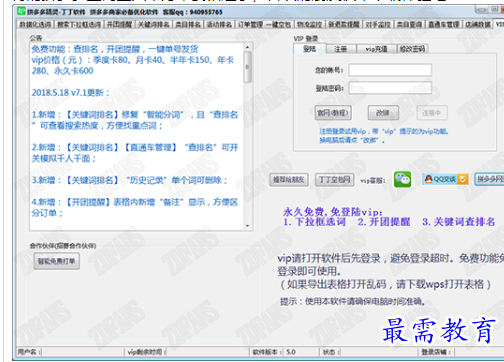The image size is (504, 362).
Task: Click the '永久免费,免登陆vip' purple text
Action: tap(333, 212)
